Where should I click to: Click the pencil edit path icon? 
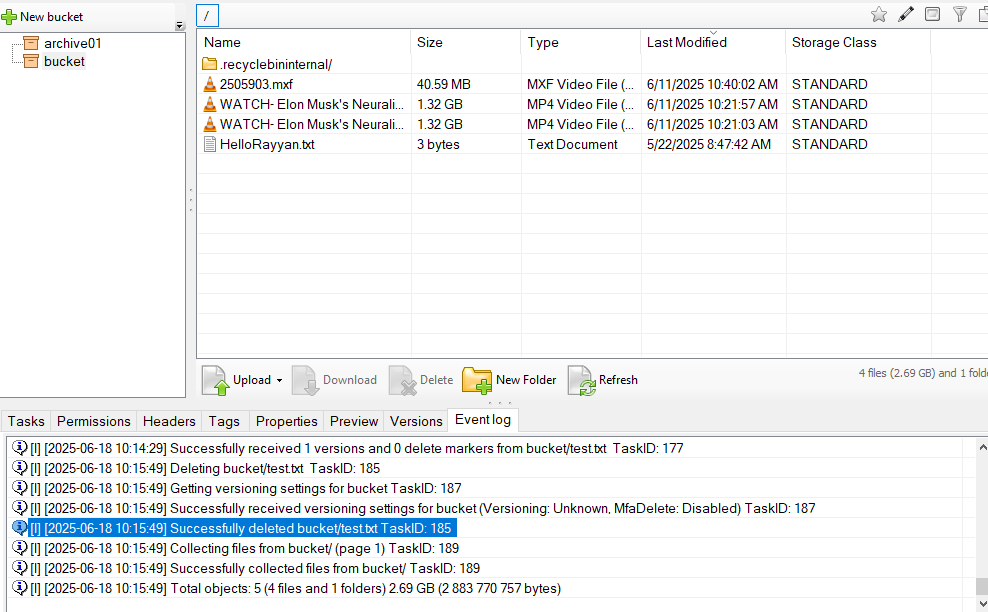click(x=906, y=14)
